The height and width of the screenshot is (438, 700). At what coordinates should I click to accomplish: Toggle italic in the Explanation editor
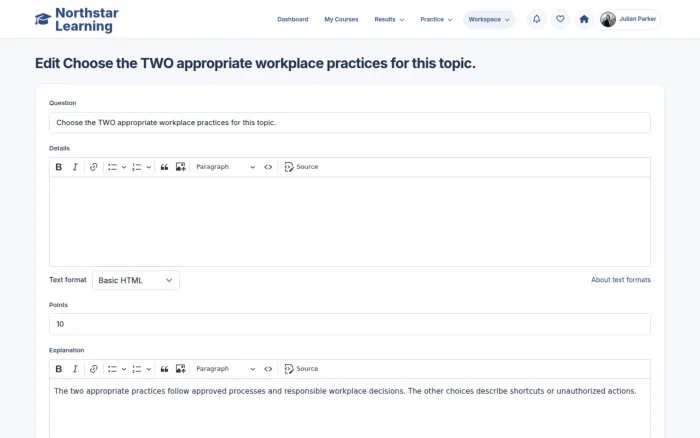(x=75, y=369)
